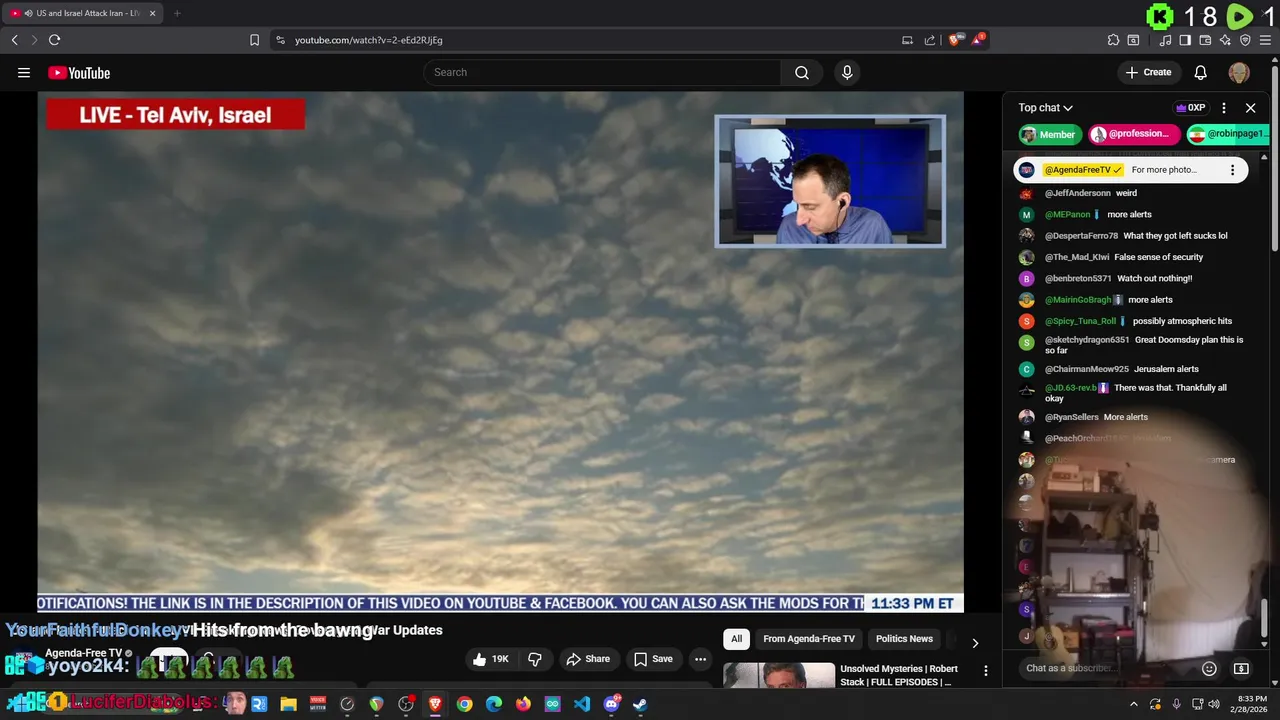Open the @profession... chat ticker chip
Viewport: 1280px width, 720px height.
pos(1134,134)
